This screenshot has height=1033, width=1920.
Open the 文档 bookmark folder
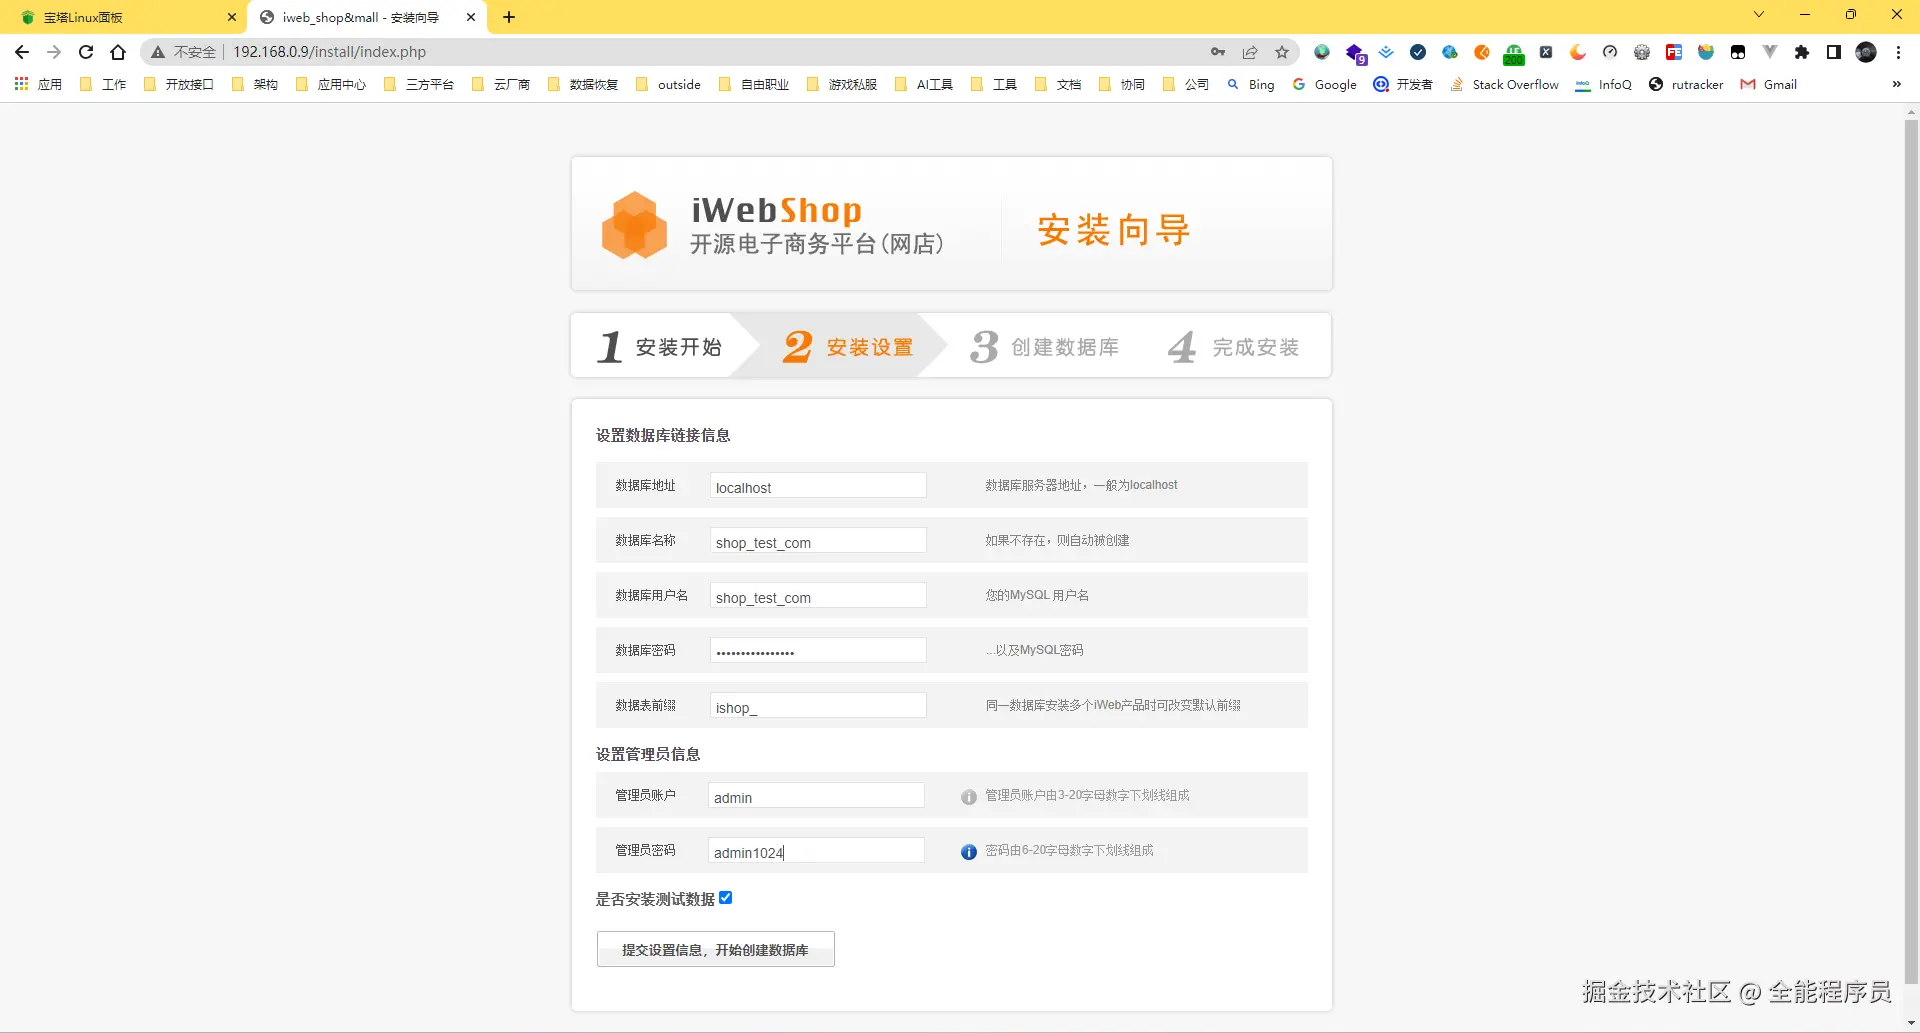1058,85
